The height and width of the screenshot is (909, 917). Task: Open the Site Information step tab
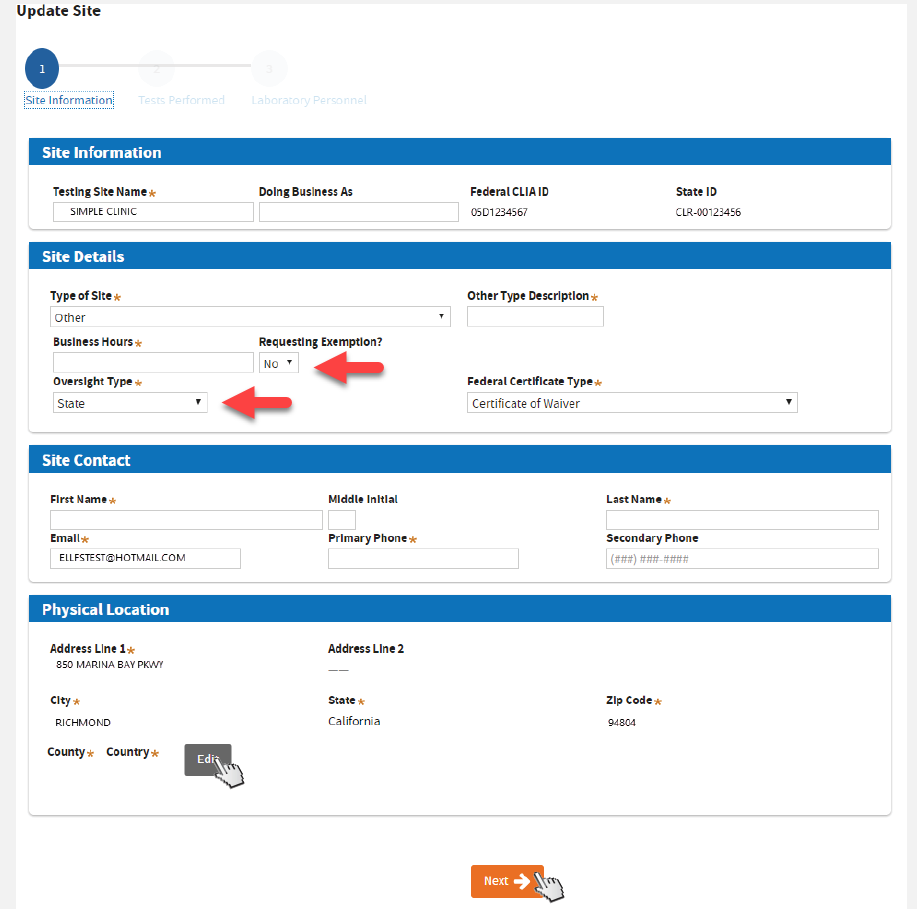[69, 100]
